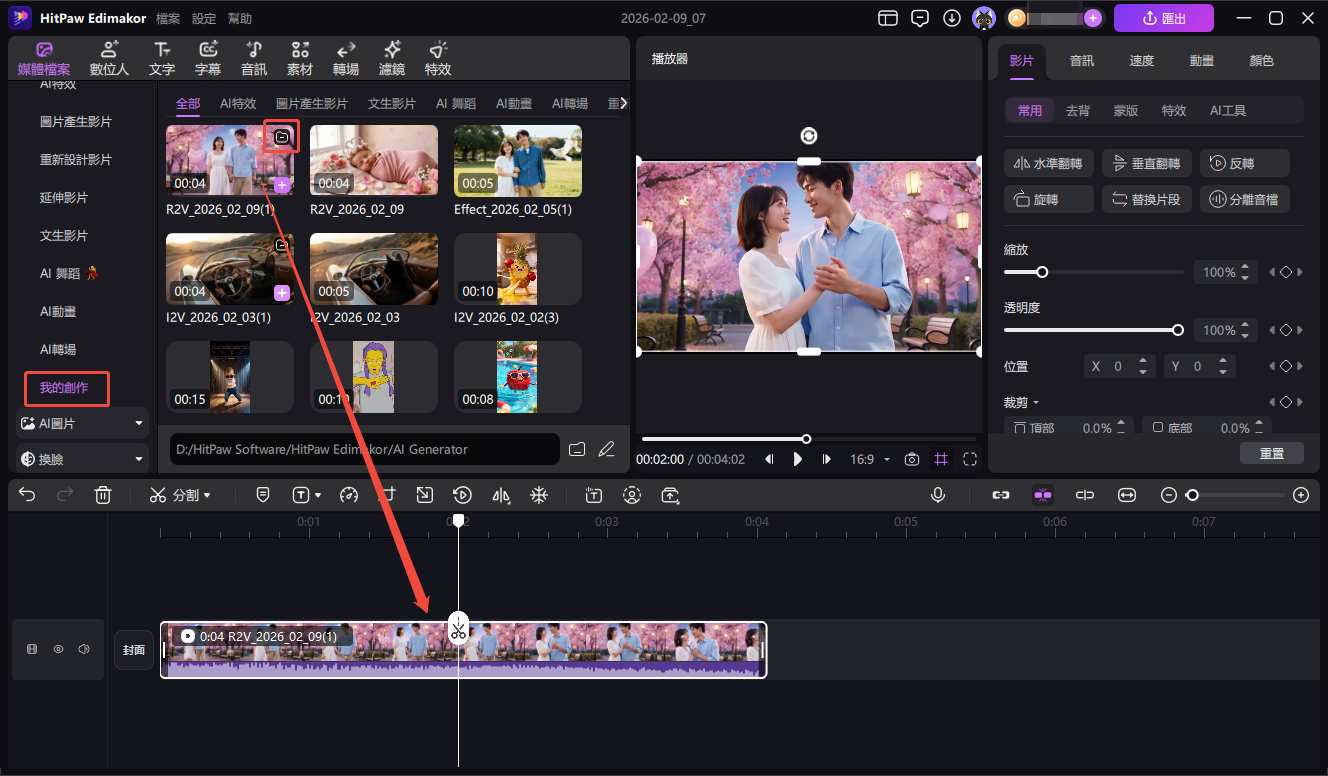The image size is (1328, 776).
Task: Select the 去背 sub-tab
Action: point(1078,111)
